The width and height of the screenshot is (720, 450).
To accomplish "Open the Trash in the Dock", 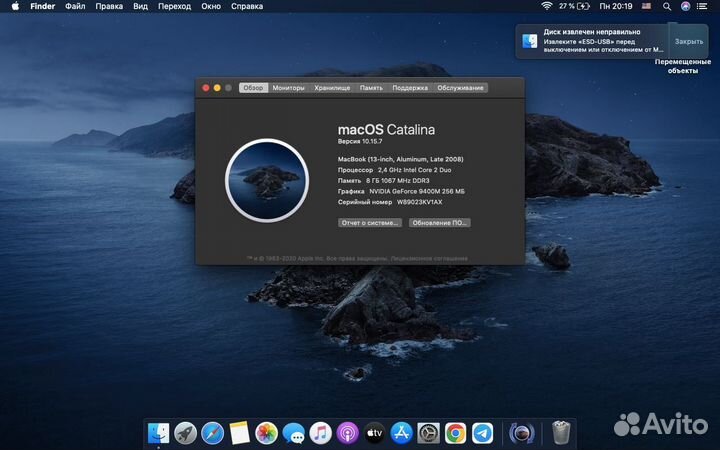I will tap(561, 433).
